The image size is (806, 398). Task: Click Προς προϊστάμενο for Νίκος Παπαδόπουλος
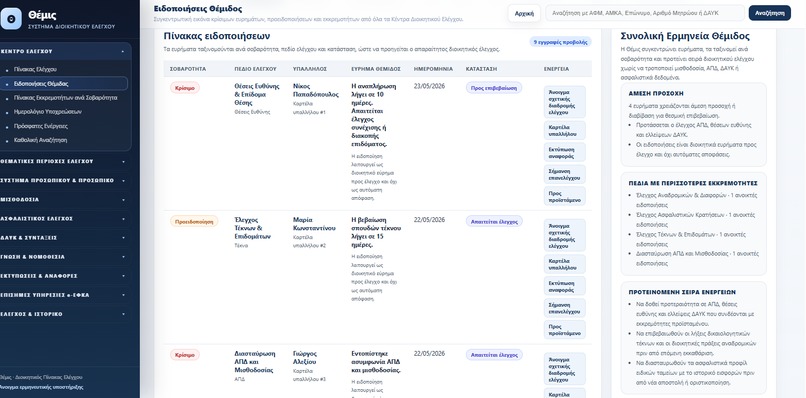[x=564, y=196]
